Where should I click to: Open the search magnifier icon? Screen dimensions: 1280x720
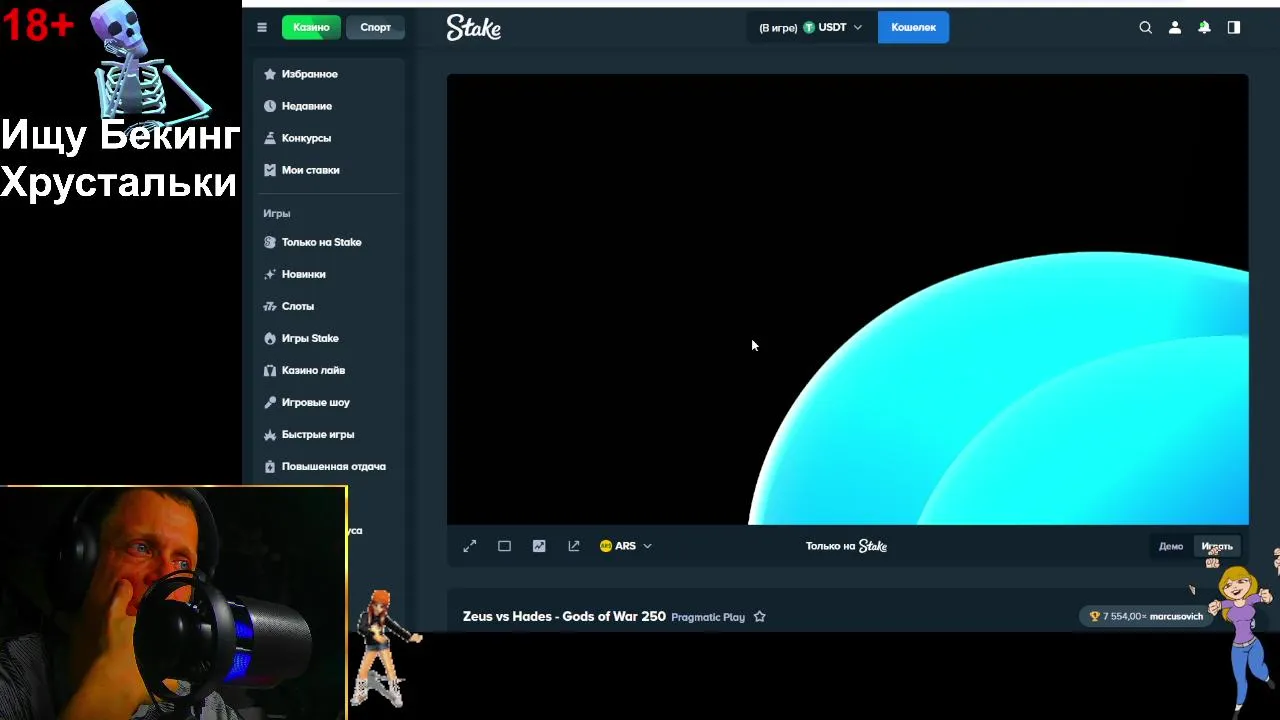coord(1146,28)
